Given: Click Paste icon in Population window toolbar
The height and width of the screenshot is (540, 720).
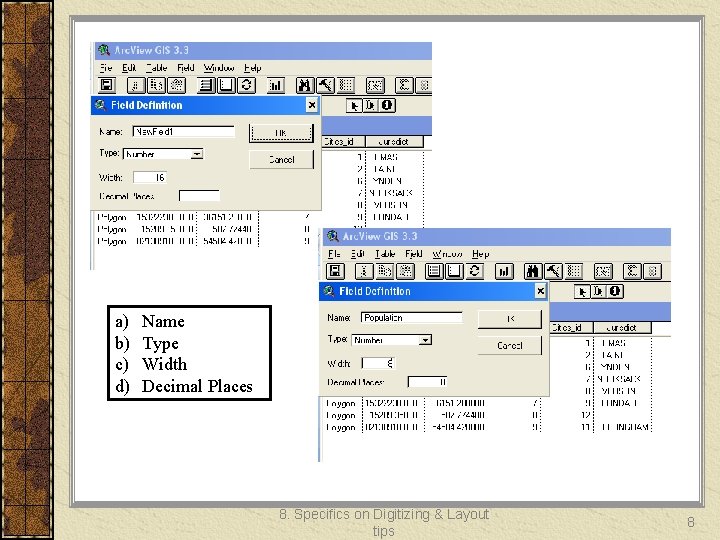Looking at the screenshot, I should pyautogui.click(x=405, y=271).
